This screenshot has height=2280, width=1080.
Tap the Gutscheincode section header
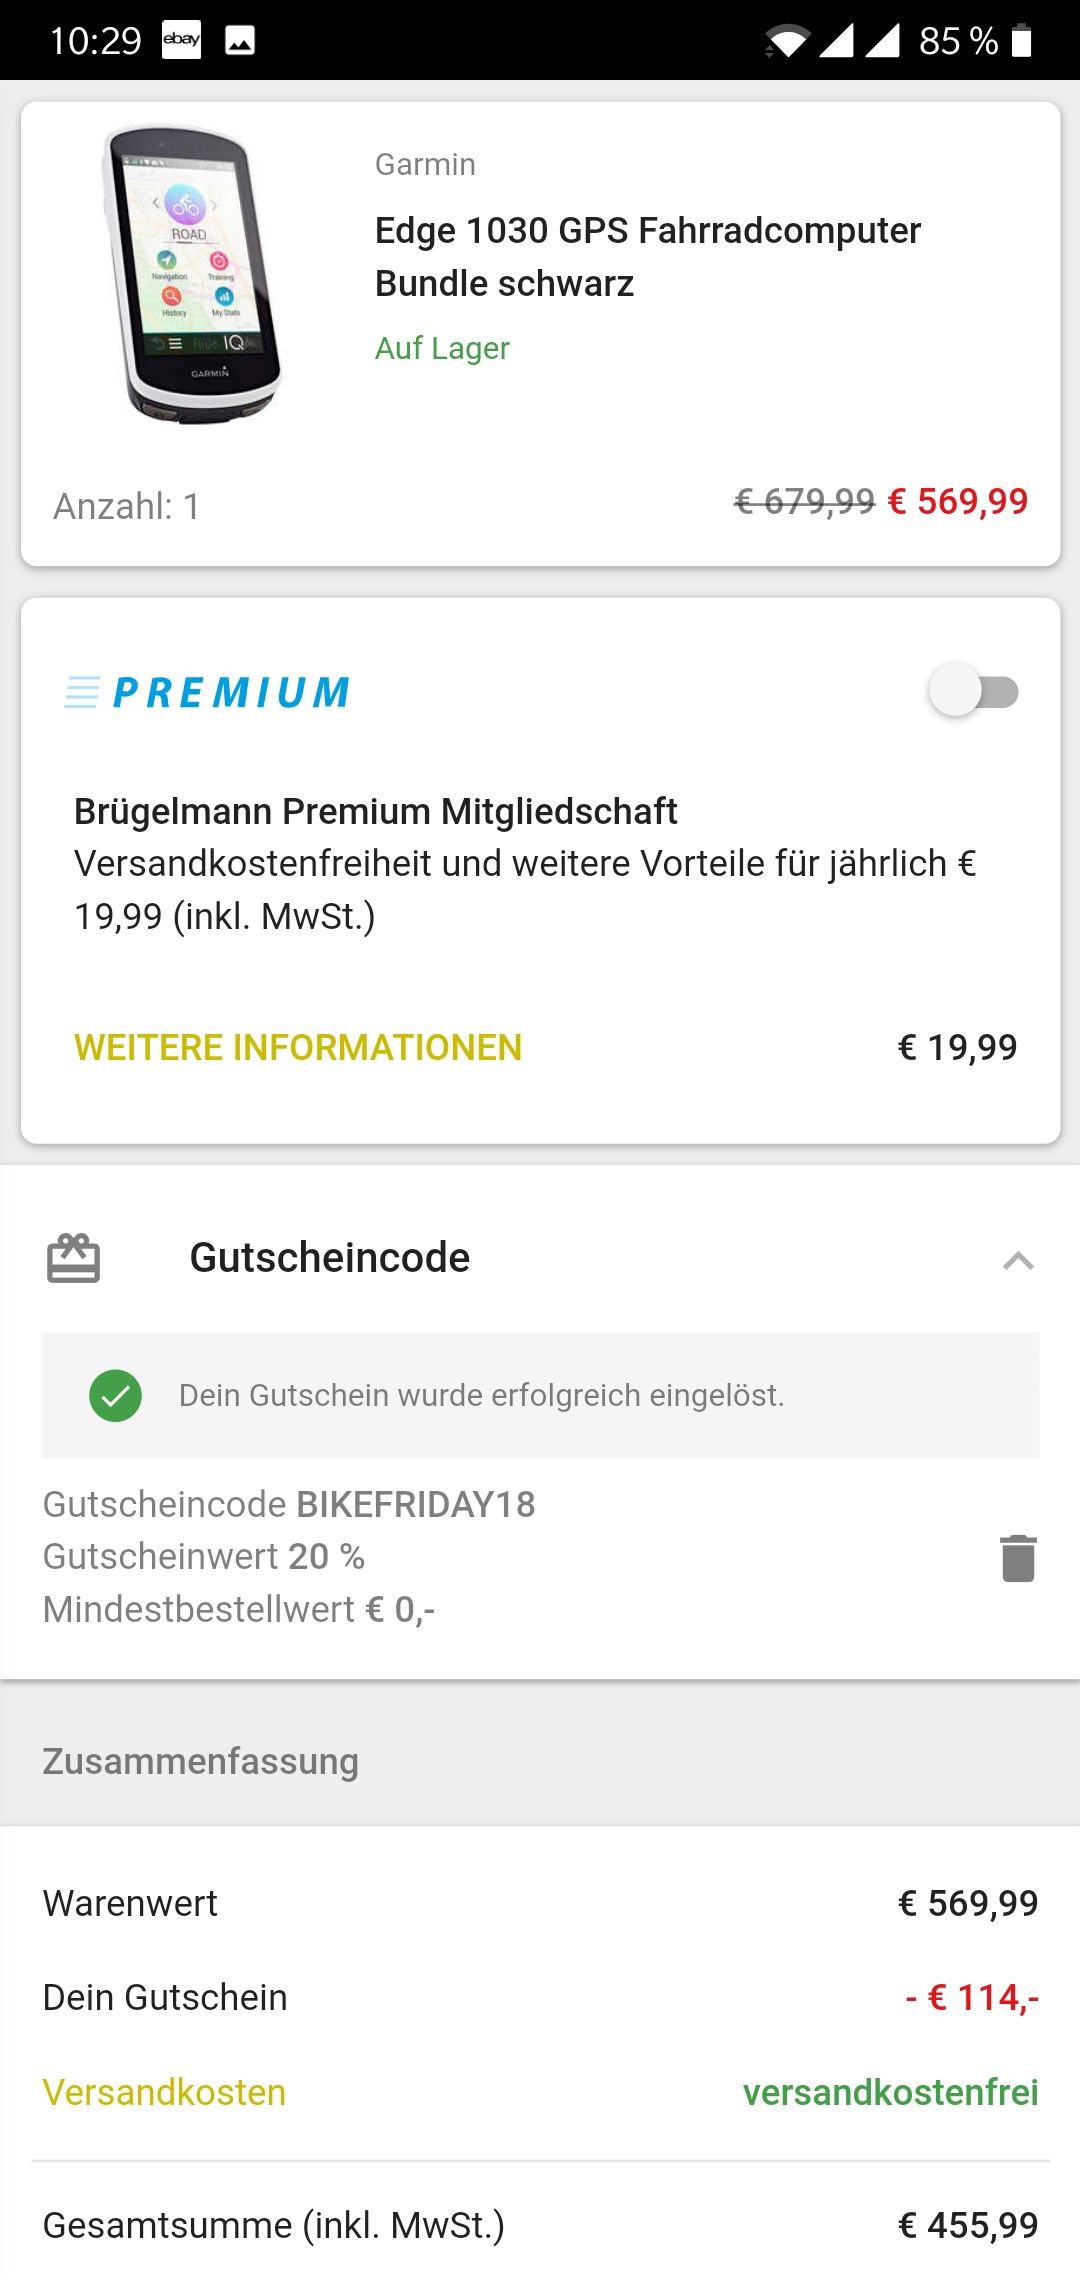[329, 1258]
